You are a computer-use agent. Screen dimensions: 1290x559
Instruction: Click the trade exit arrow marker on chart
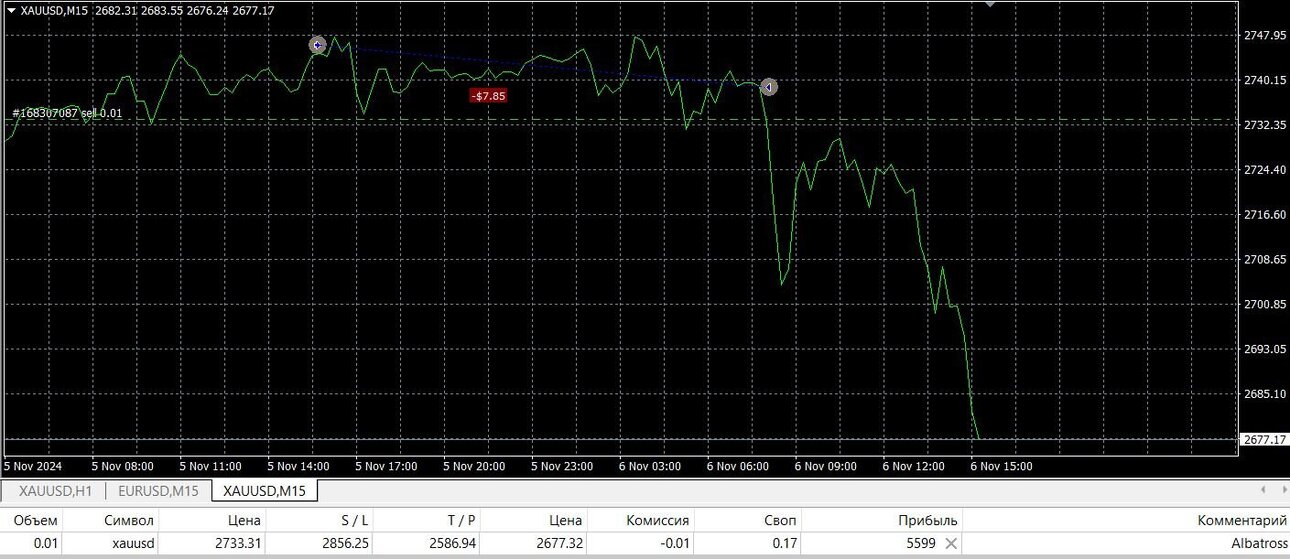(768, 87)
